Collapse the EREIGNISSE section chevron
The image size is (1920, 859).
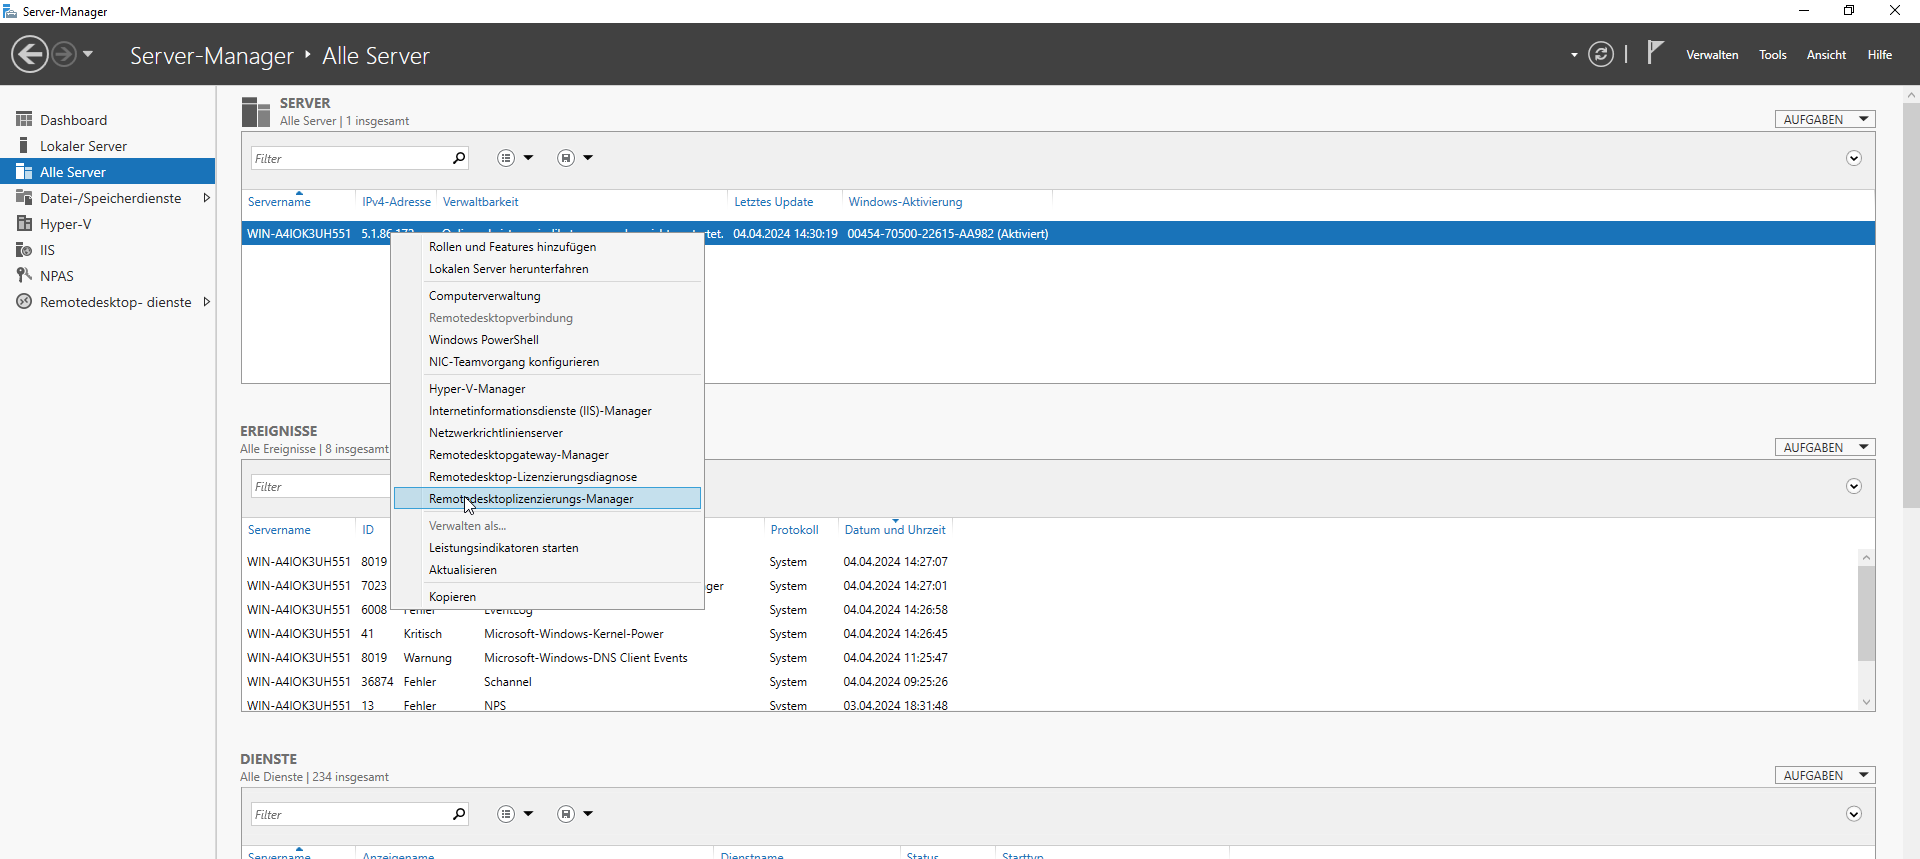click(x=1854, y=486)
